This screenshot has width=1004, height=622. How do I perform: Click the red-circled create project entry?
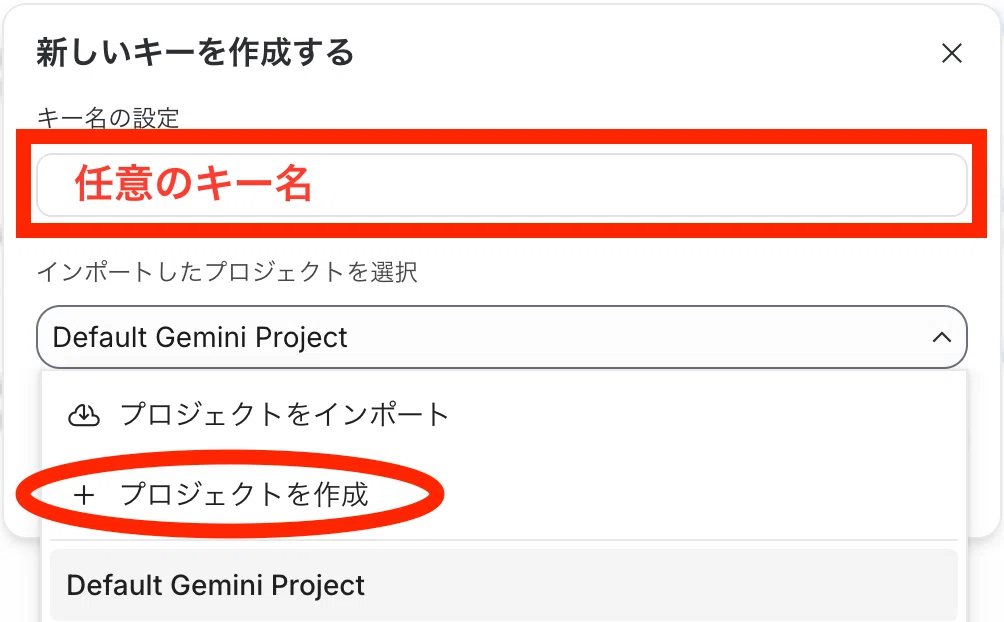(x=245, y=495)
